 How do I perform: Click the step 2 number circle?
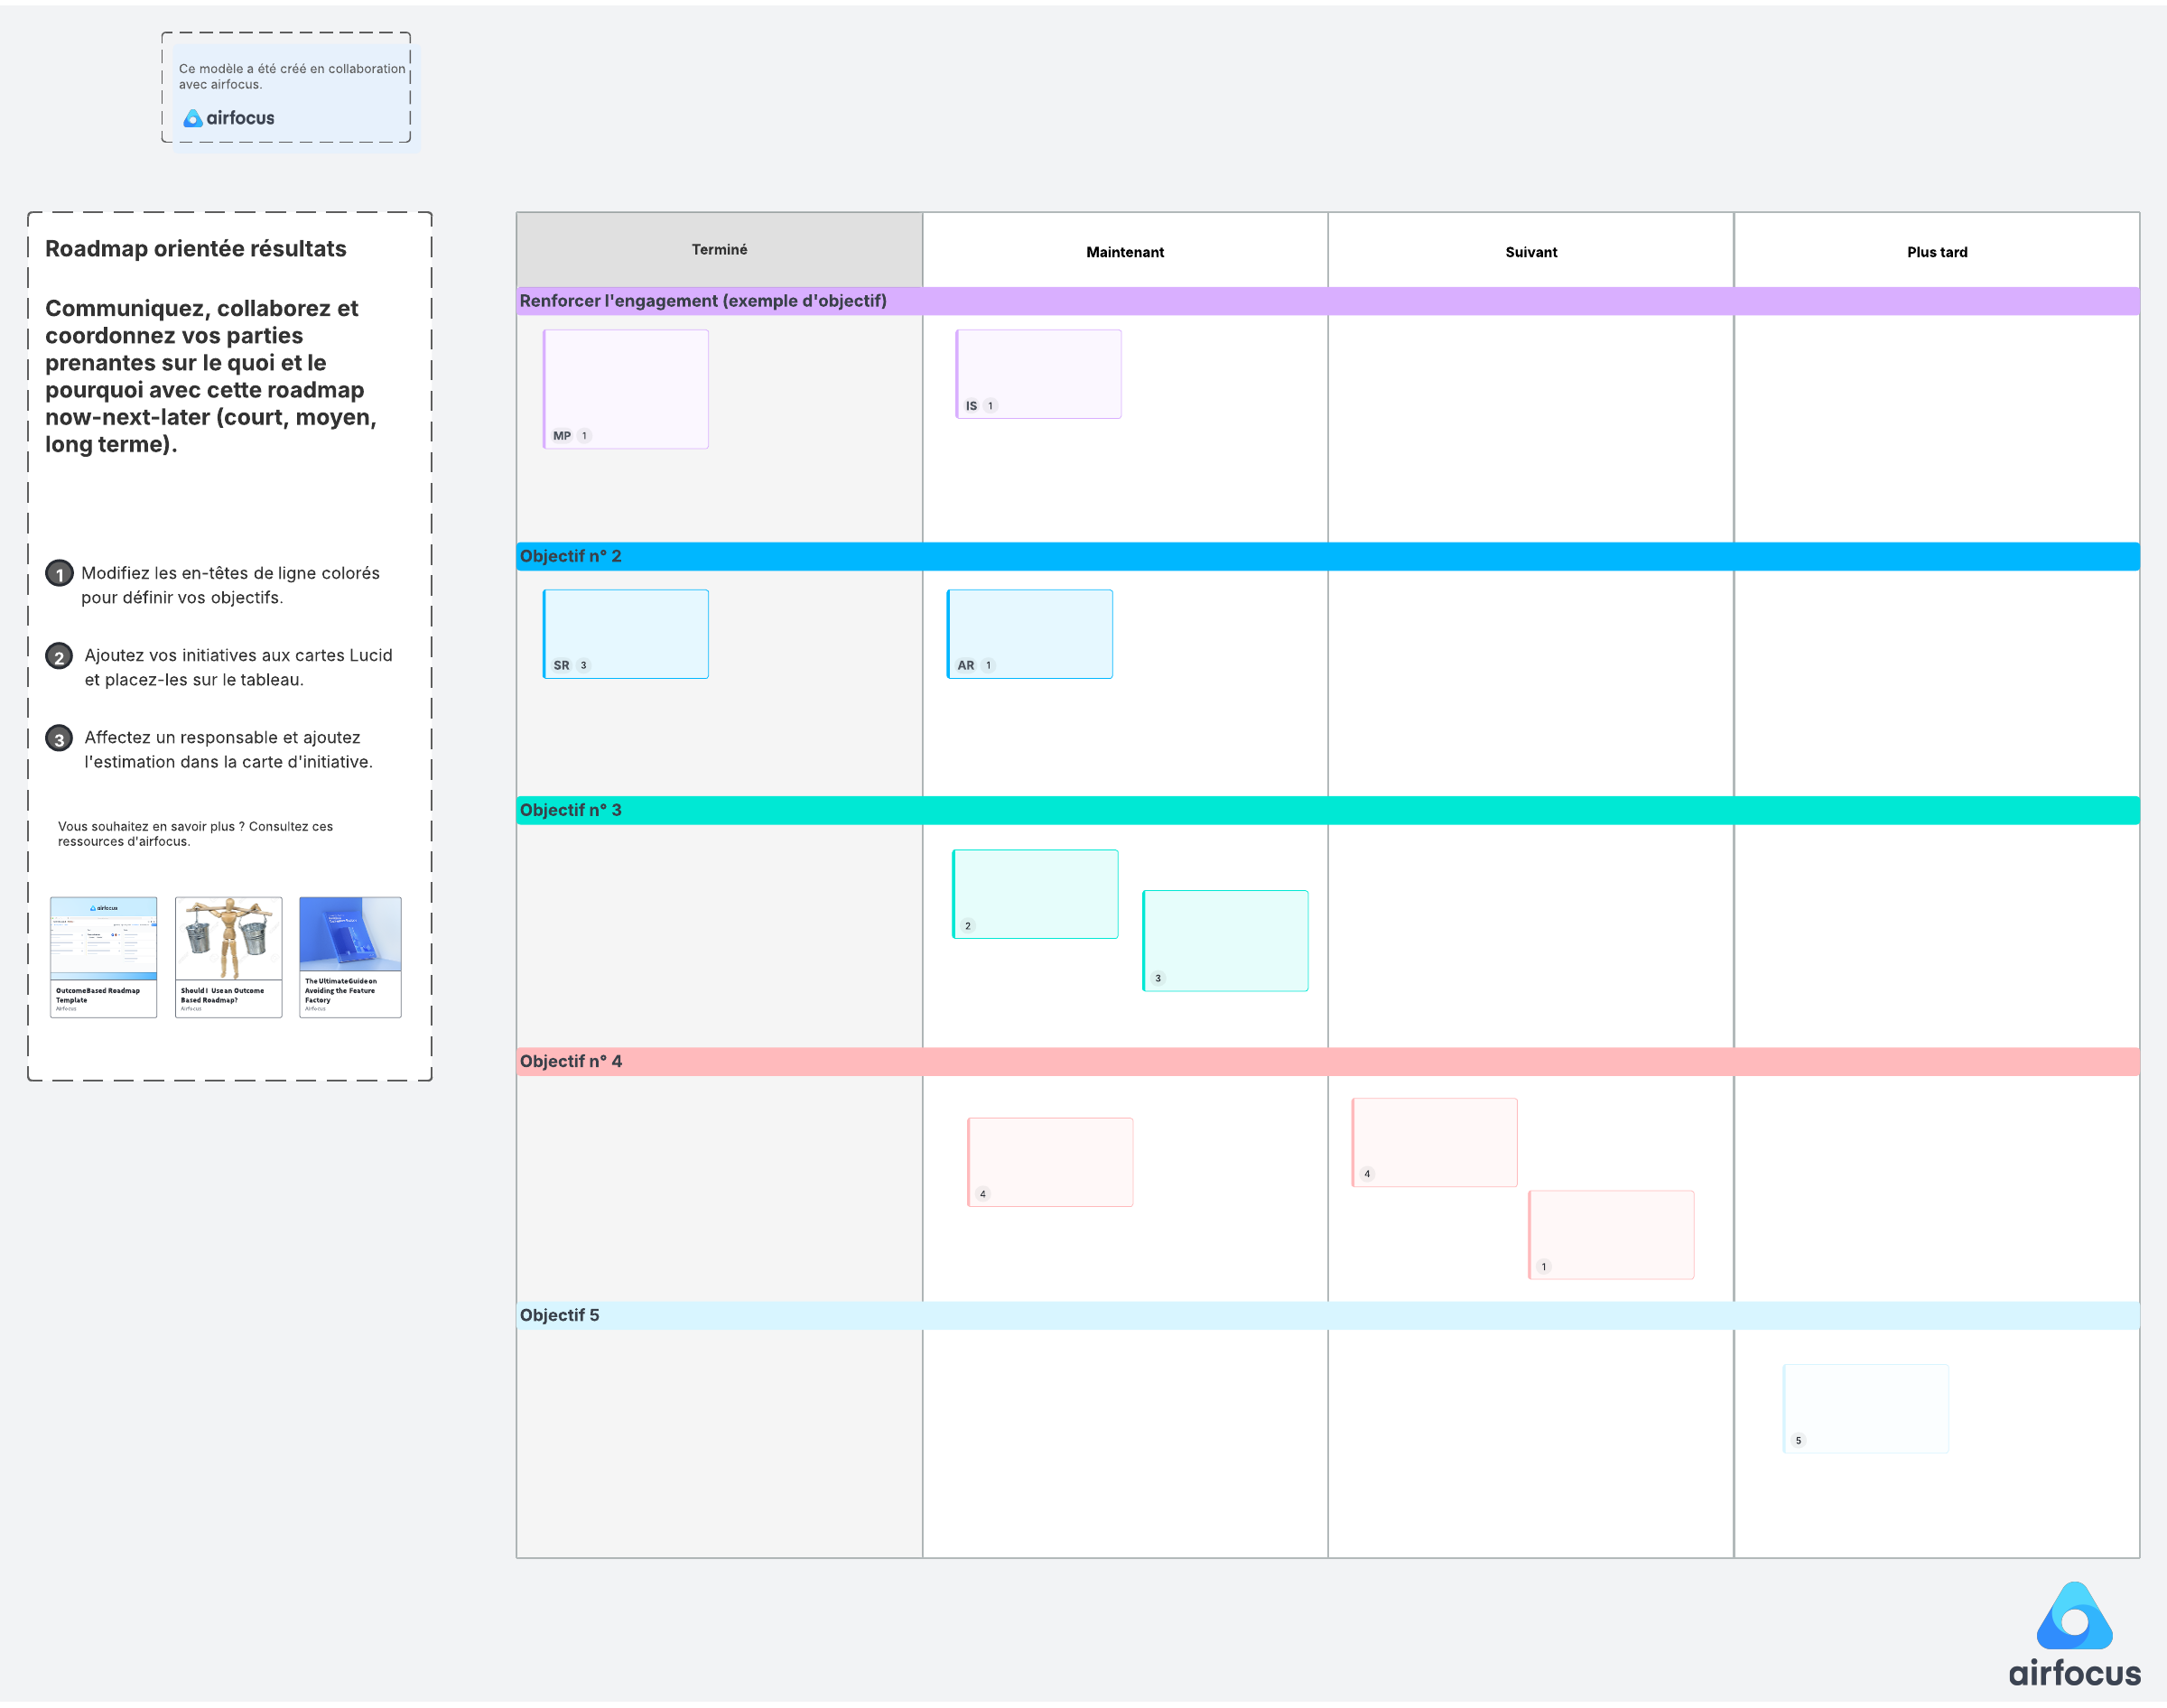coord(59,657)
